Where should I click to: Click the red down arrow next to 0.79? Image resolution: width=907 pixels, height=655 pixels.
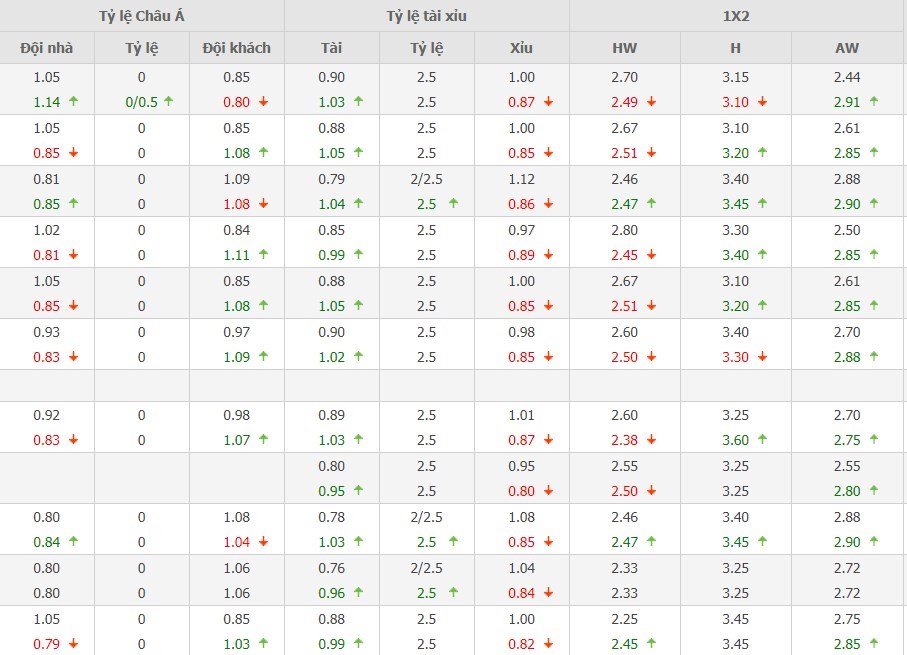pyautogui.click(x=73, y=643)
